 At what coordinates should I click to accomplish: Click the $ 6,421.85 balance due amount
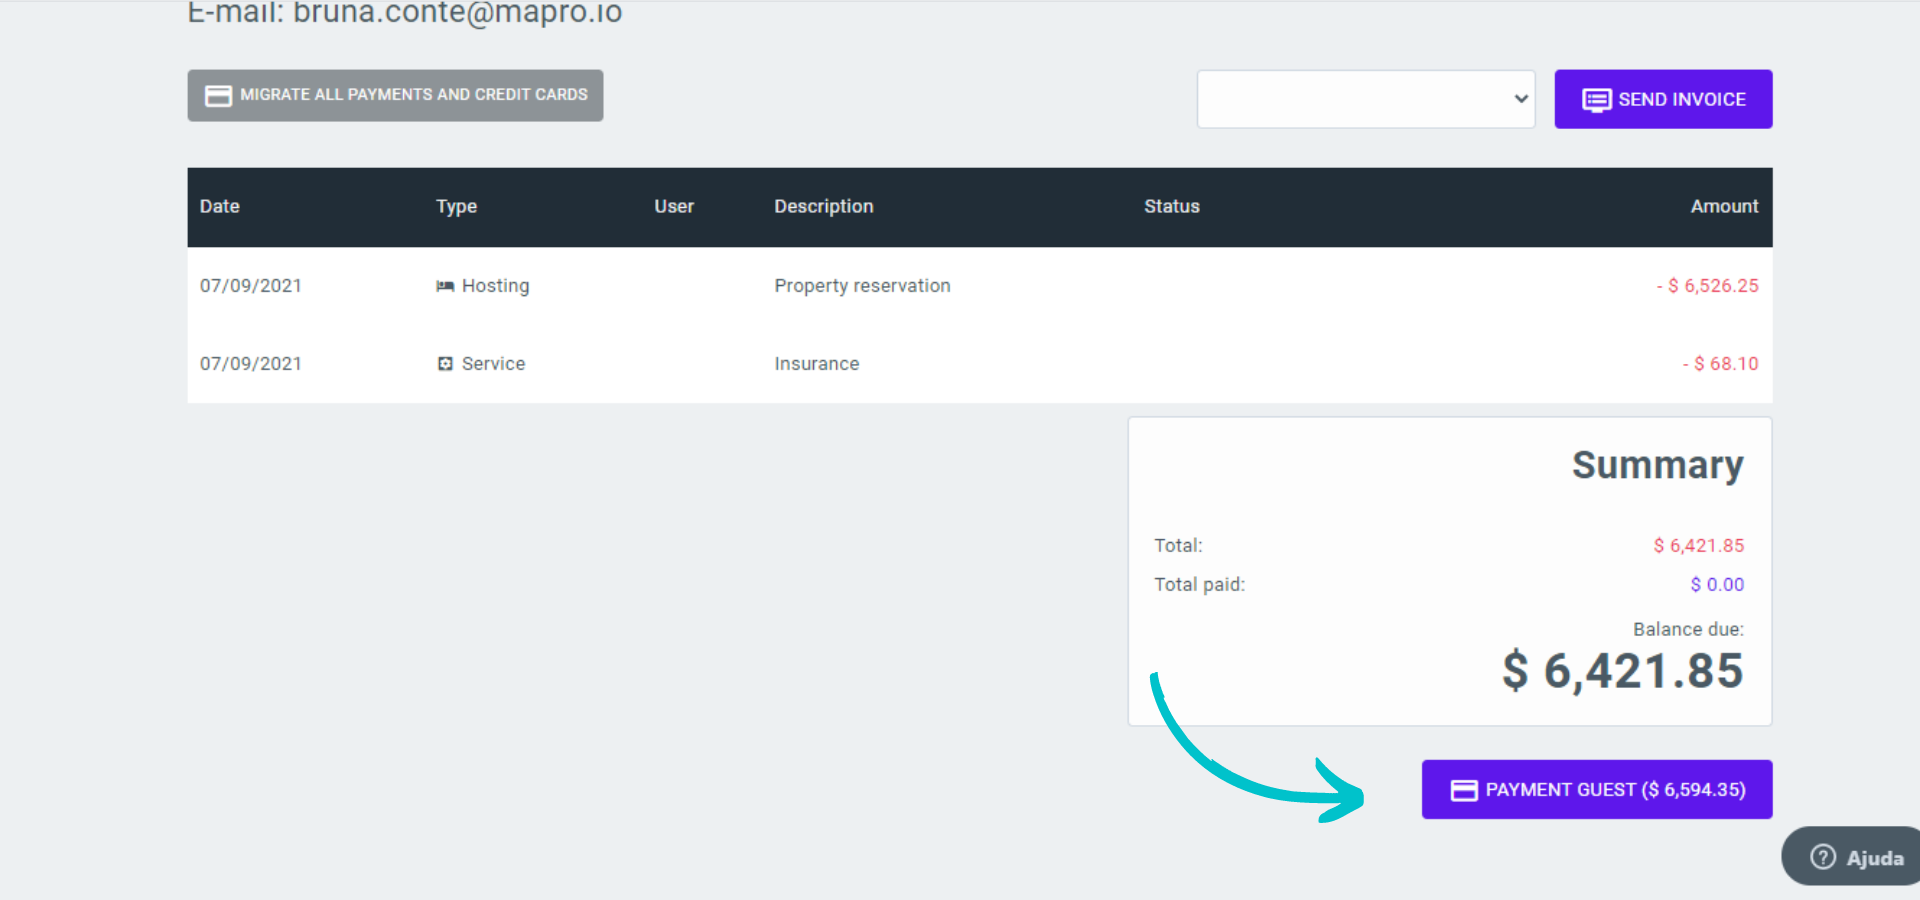tap(1622, 671)
